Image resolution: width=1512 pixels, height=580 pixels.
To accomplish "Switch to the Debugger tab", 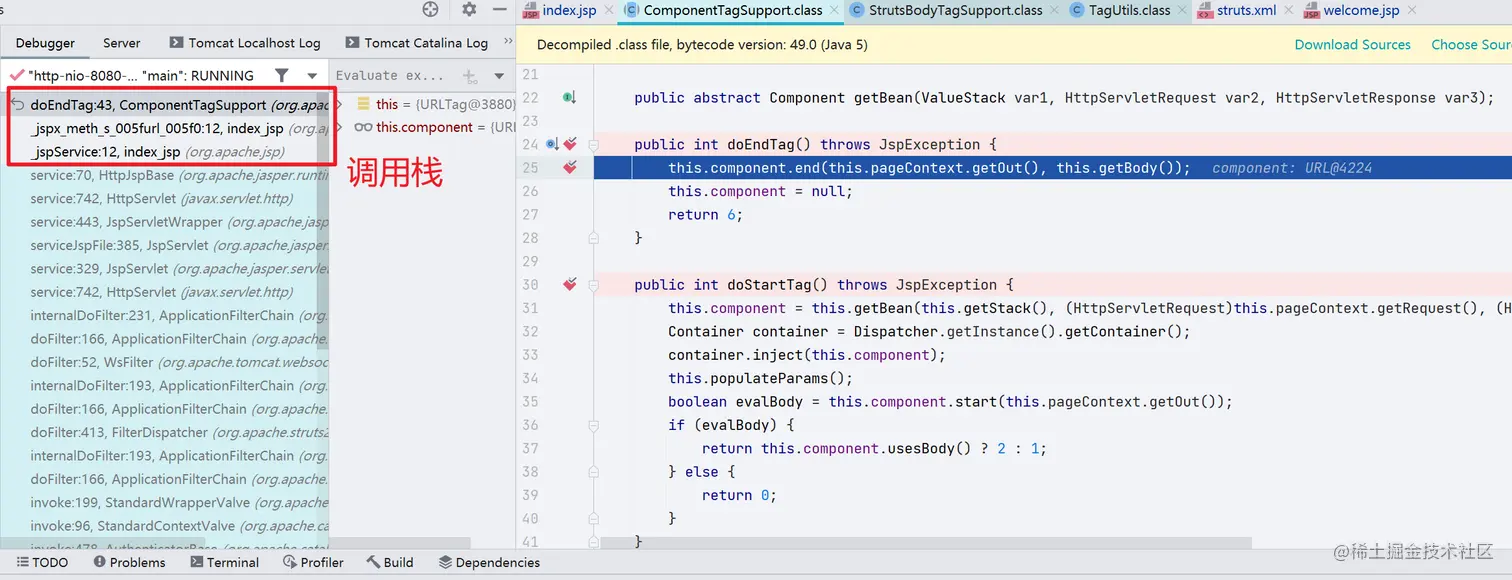I will [x=45, y=43].
